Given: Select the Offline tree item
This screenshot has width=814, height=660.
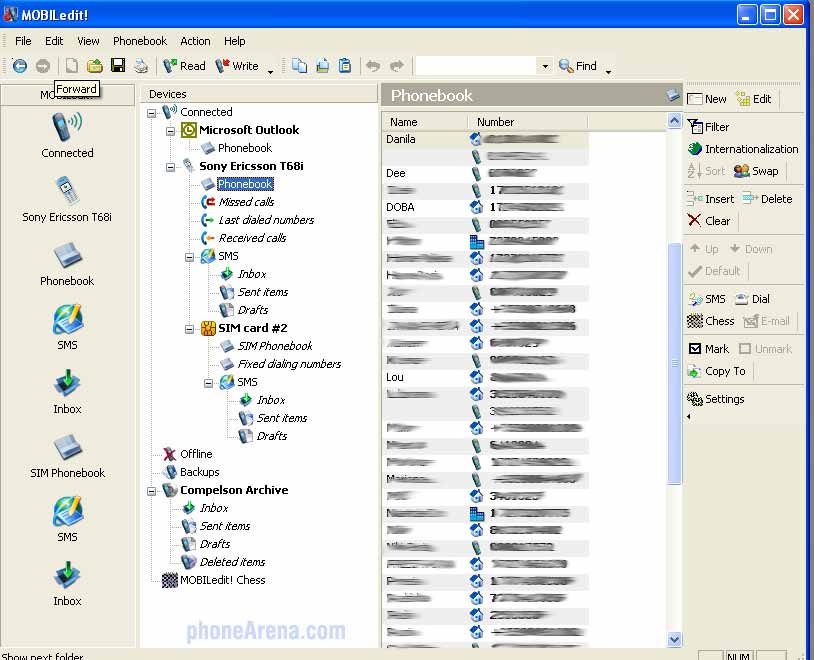Looking at the screenshot, I should (196, 454).
